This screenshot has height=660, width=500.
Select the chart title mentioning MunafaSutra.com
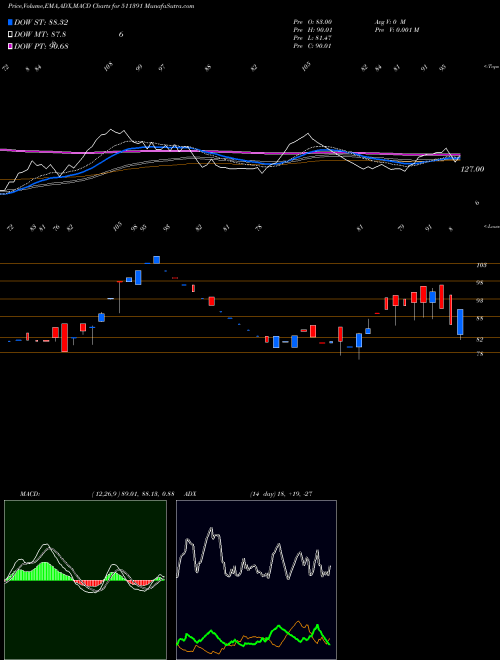tap(101, 6)
